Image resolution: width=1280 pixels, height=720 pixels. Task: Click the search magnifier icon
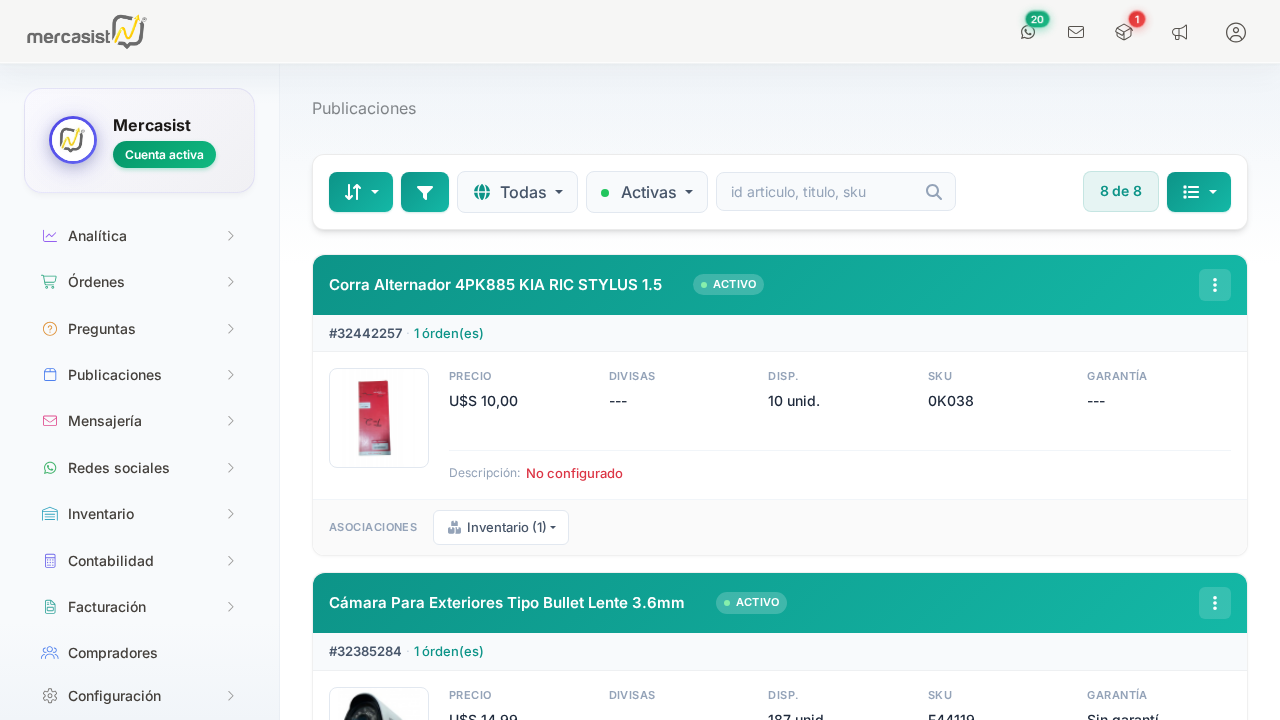click(934, 192)
